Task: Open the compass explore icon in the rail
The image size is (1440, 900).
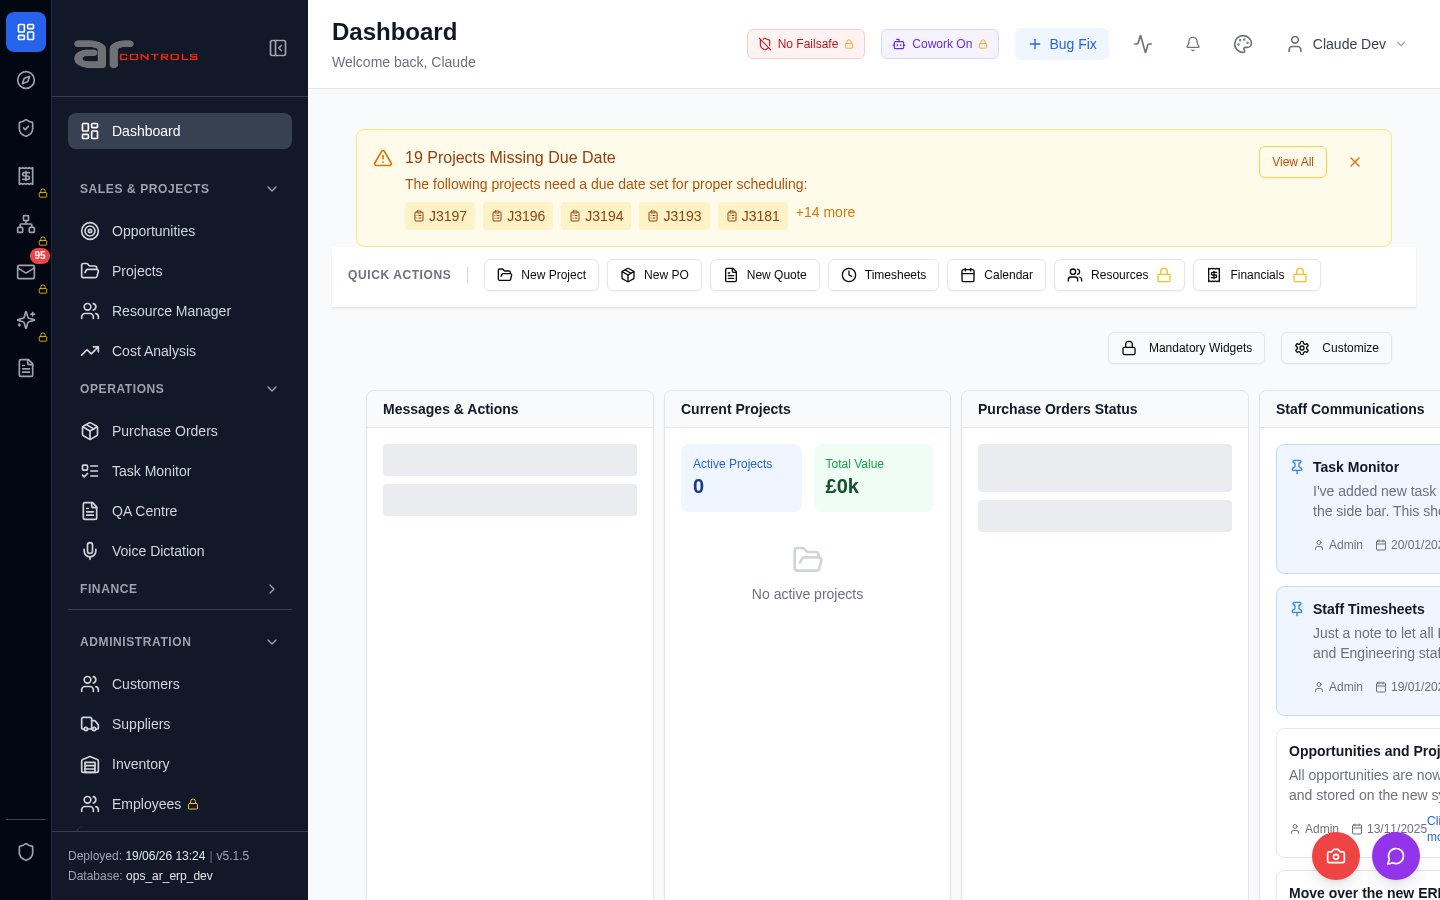Action: 26,80
